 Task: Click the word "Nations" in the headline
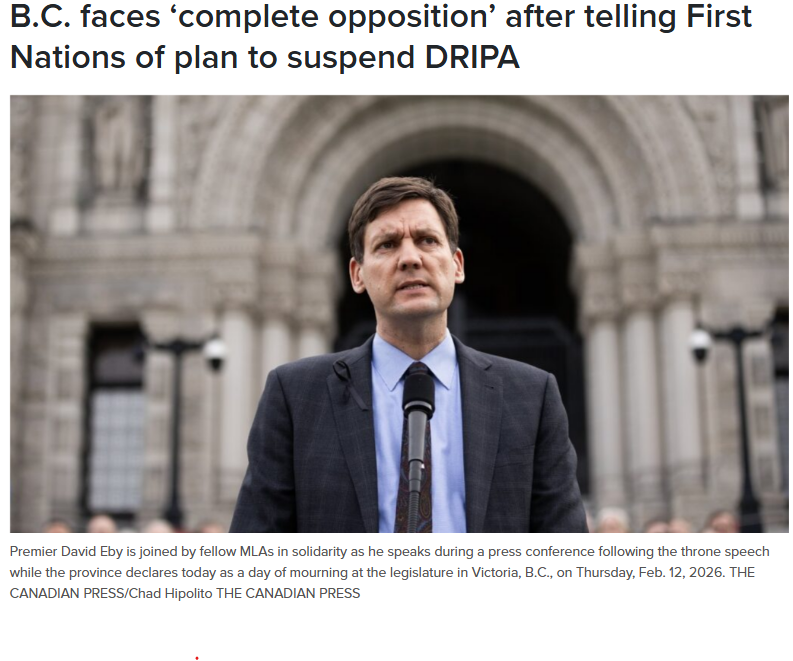click(x=68, y=57)
